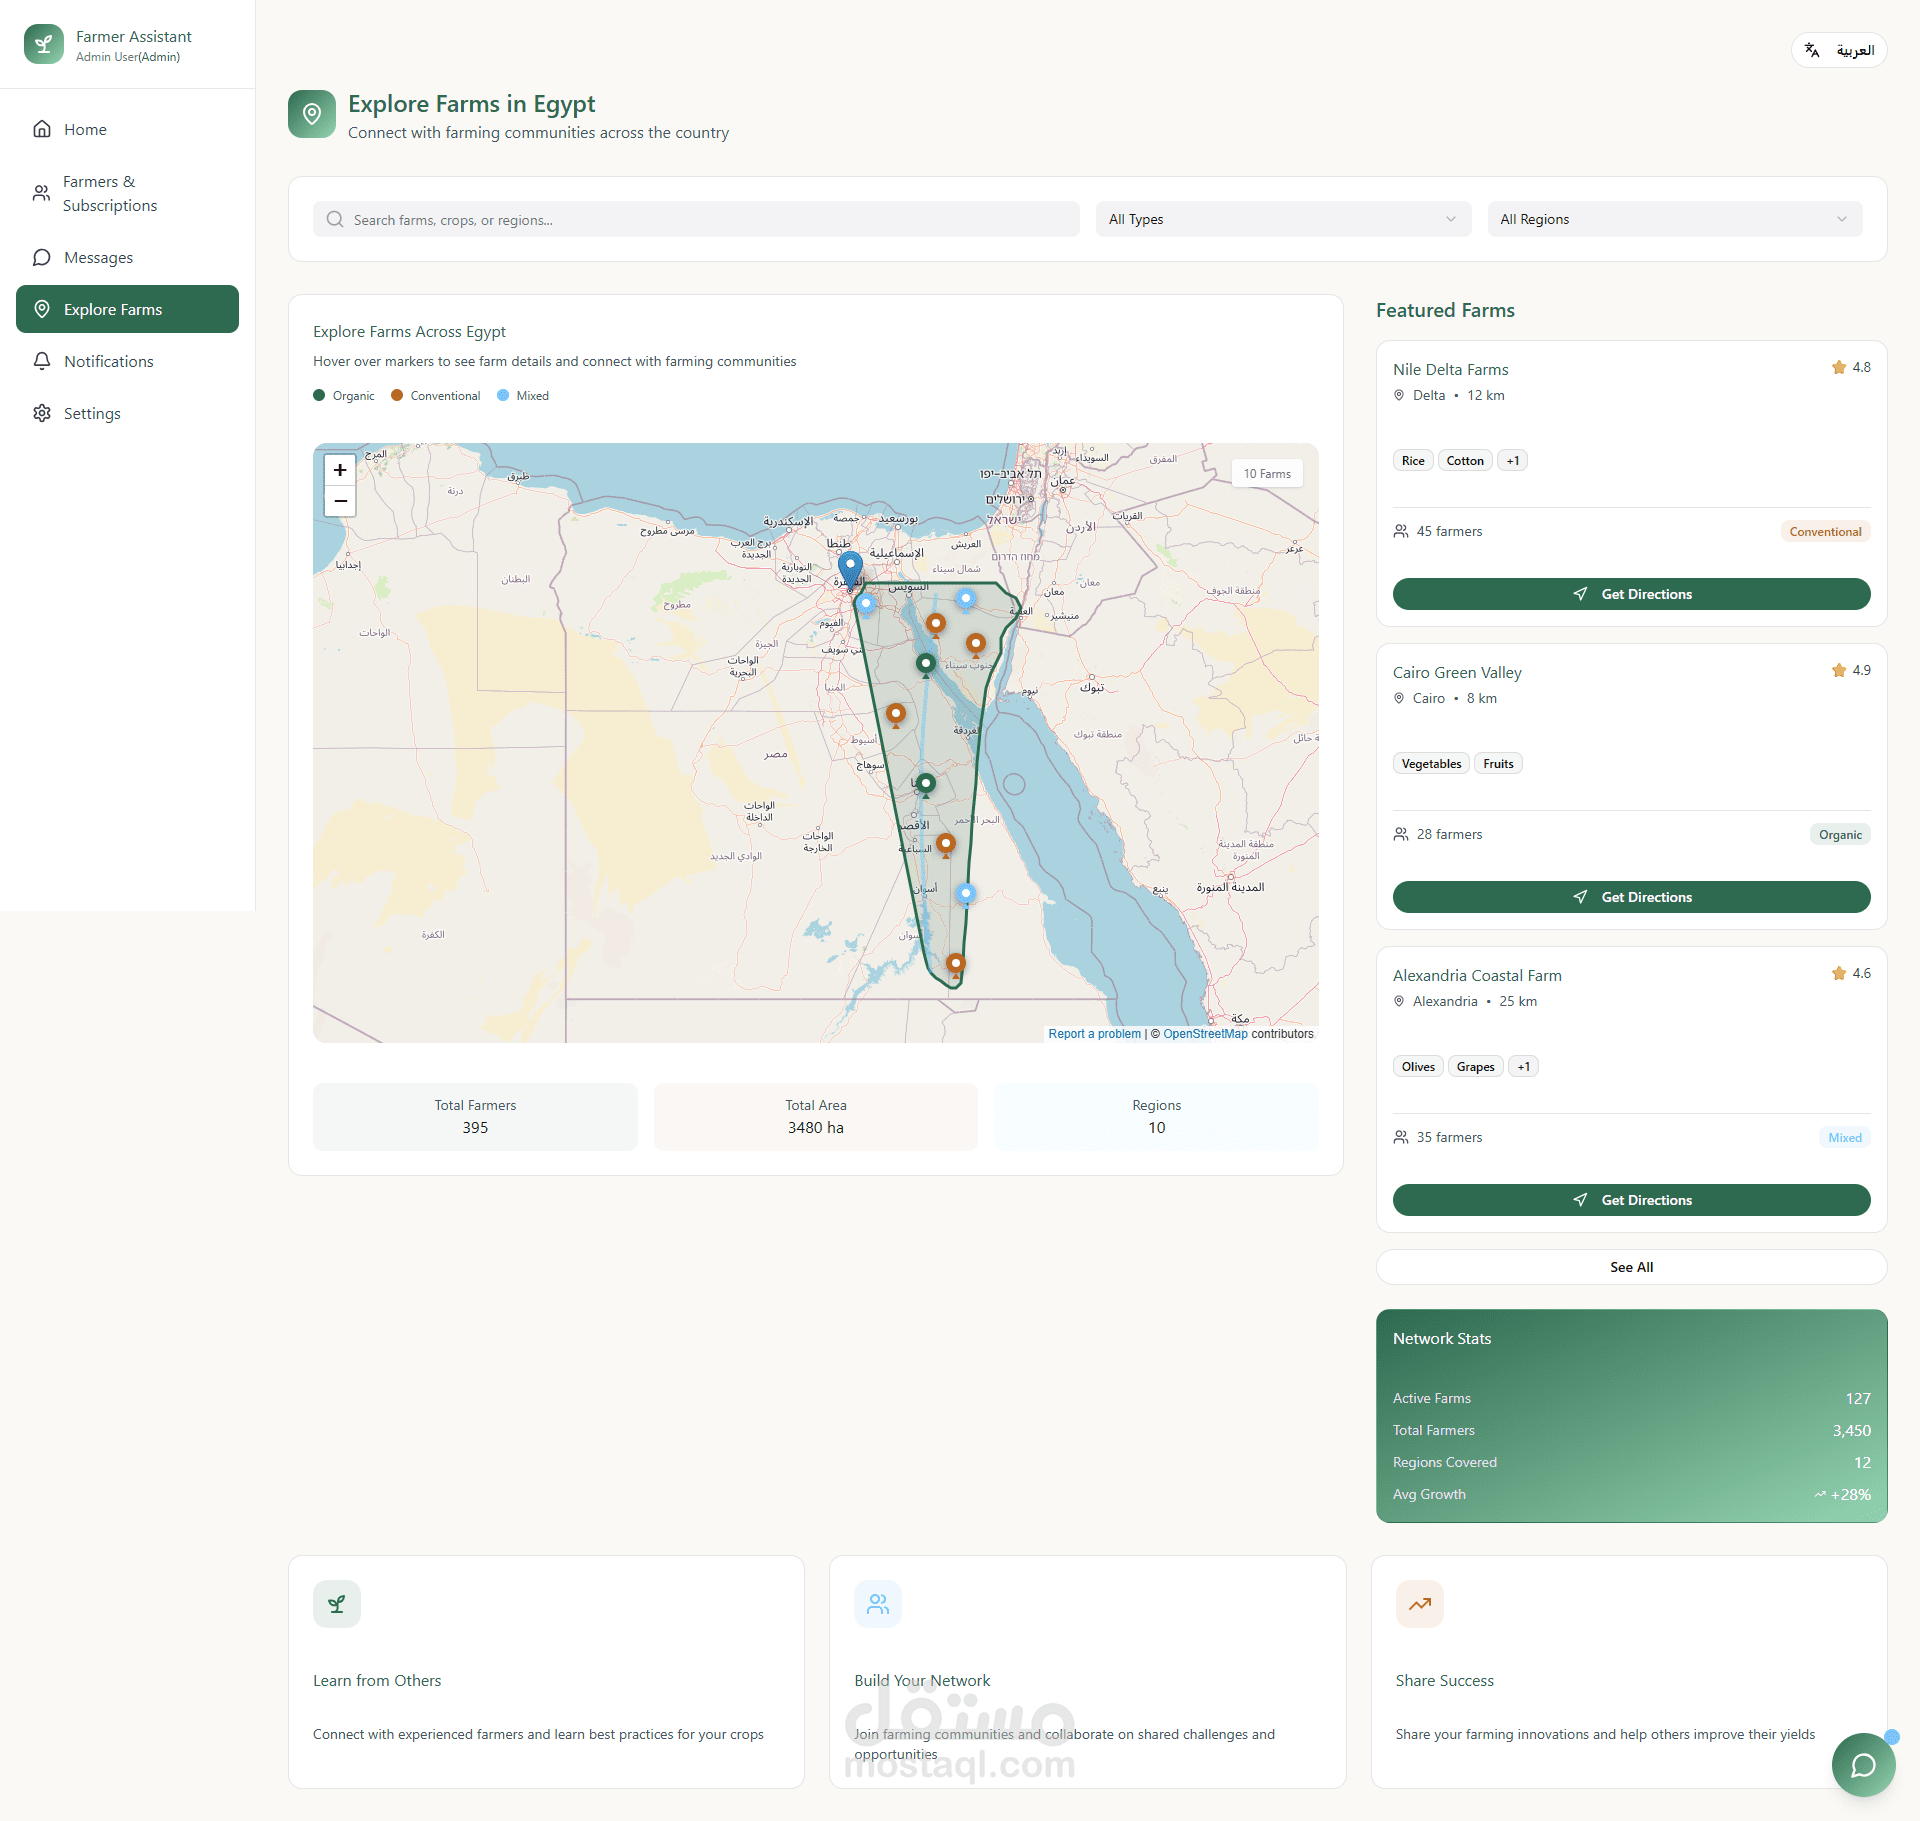The image size is (1920, 1821).
Task: Click the Organic legend dot
Action: coord(319,396)
